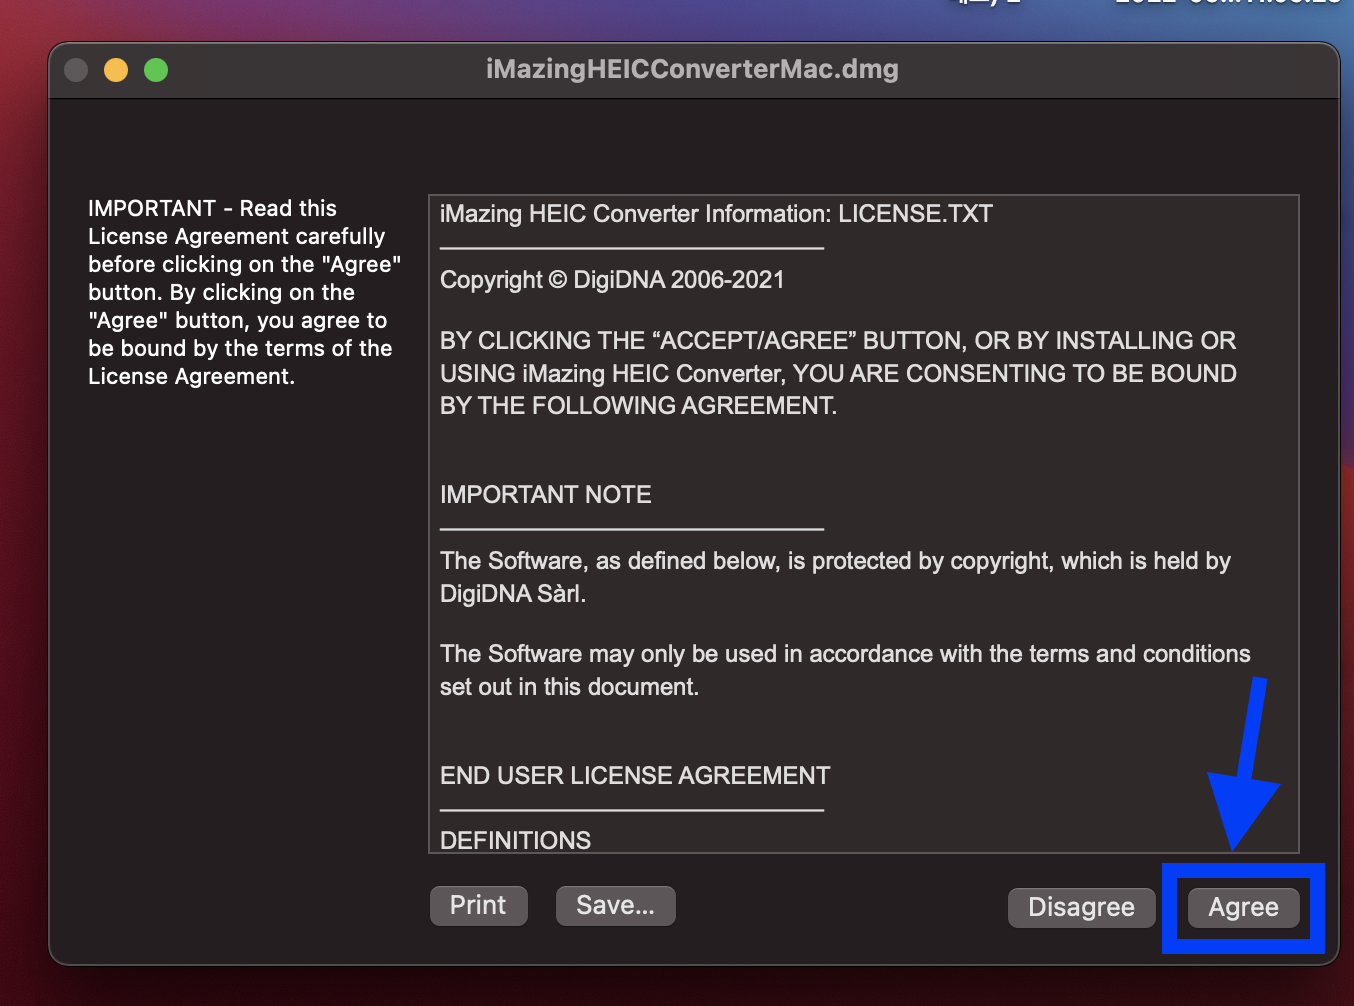
Task: Click the green zoom window button
Action: [156, 70]
